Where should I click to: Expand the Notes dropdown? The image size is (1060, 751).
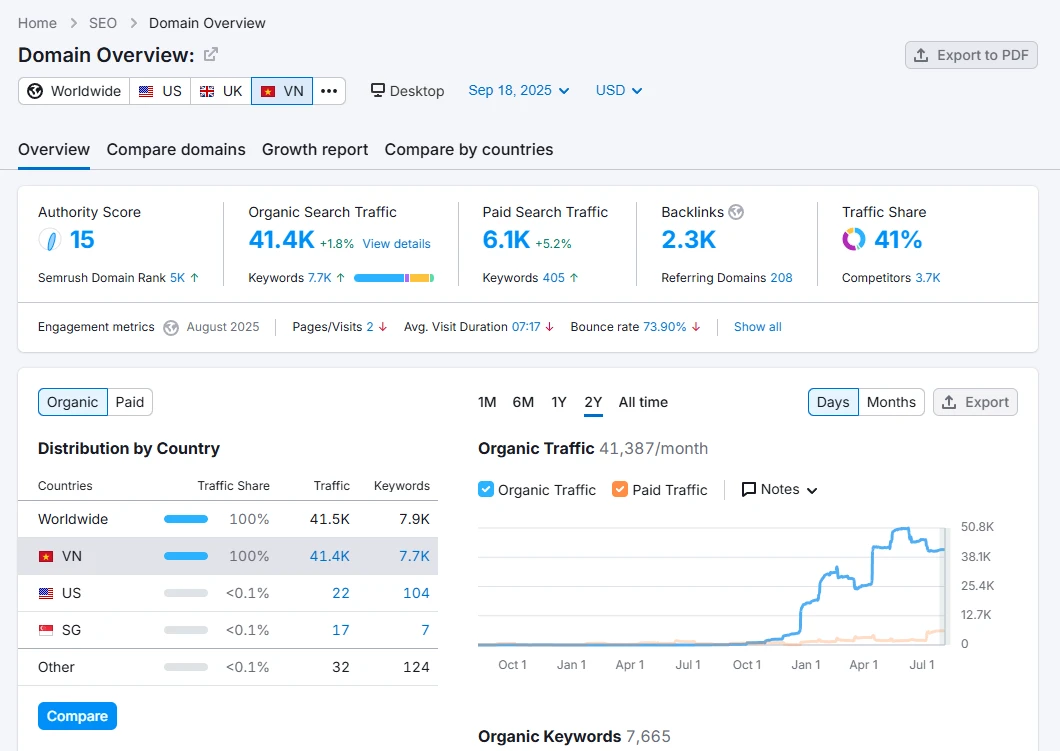tap(780, 490)
